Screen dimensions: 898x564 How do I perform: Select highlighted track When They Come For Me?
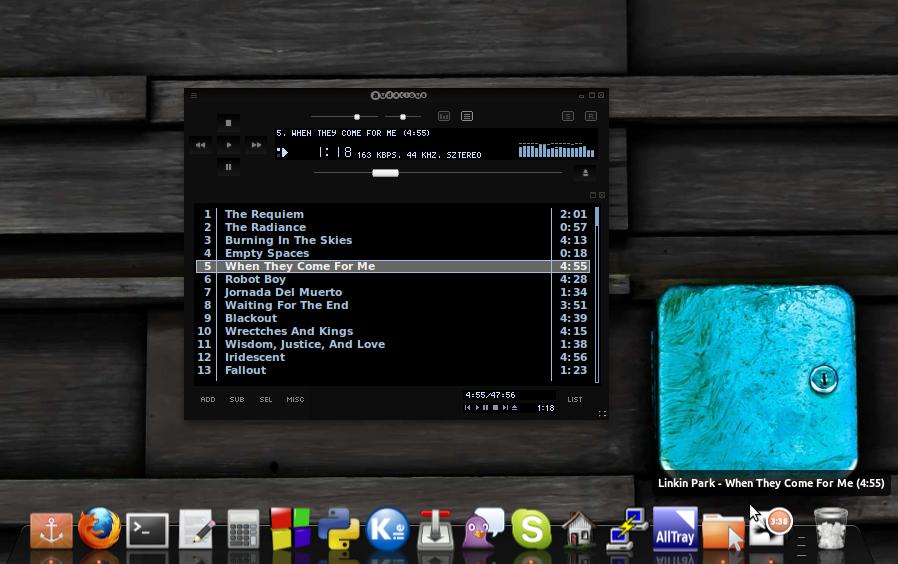393,266
